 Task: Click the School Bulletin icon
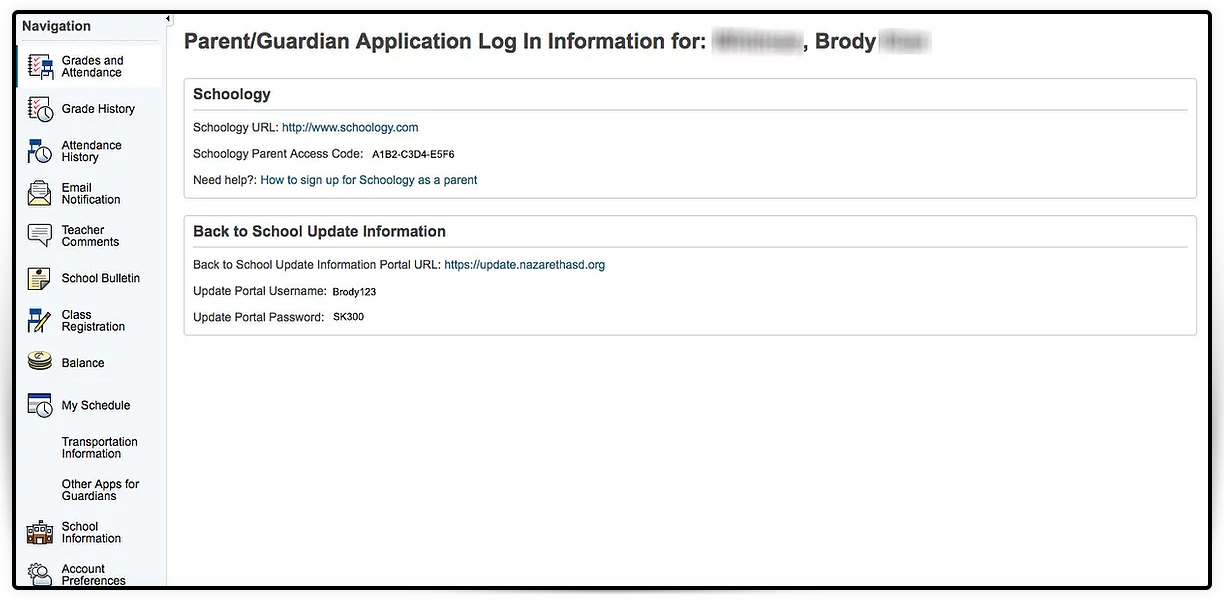pos(40,278)
